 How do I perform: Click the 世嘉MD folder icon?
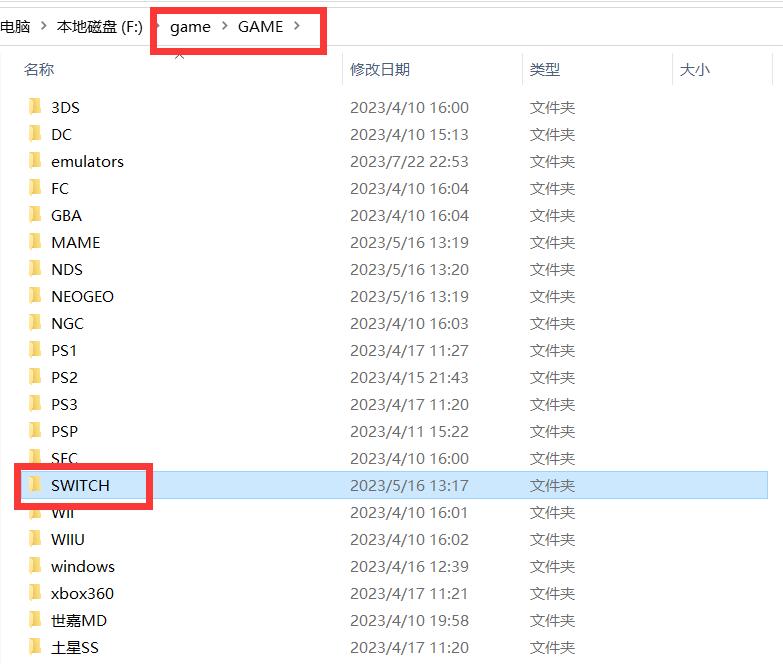pos(35,619)
